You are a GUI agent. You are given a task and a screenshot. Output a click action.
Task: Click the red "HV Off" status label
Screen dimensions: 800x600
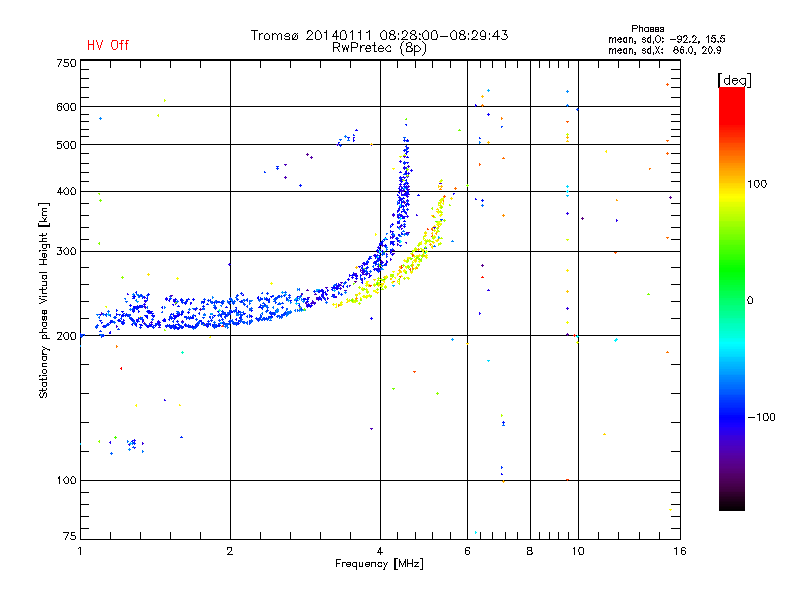coord(108,45)
